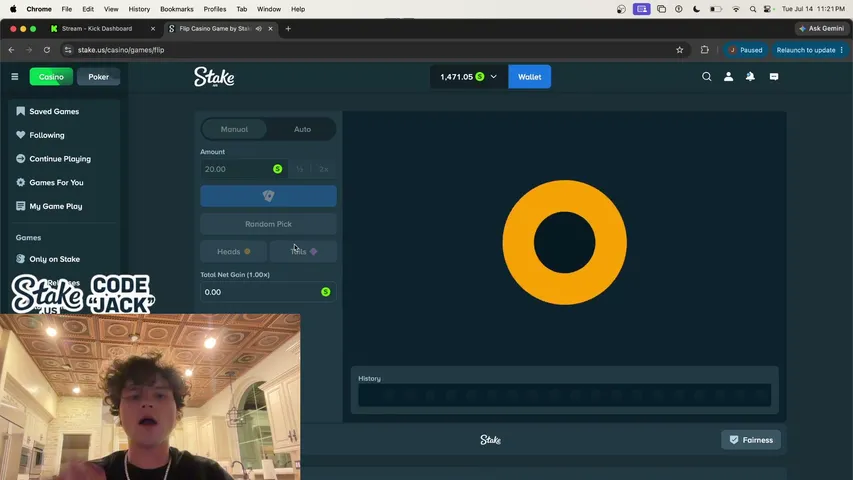Select Heads as the coin side
853x480 pixels.
[x=233, y=251]
